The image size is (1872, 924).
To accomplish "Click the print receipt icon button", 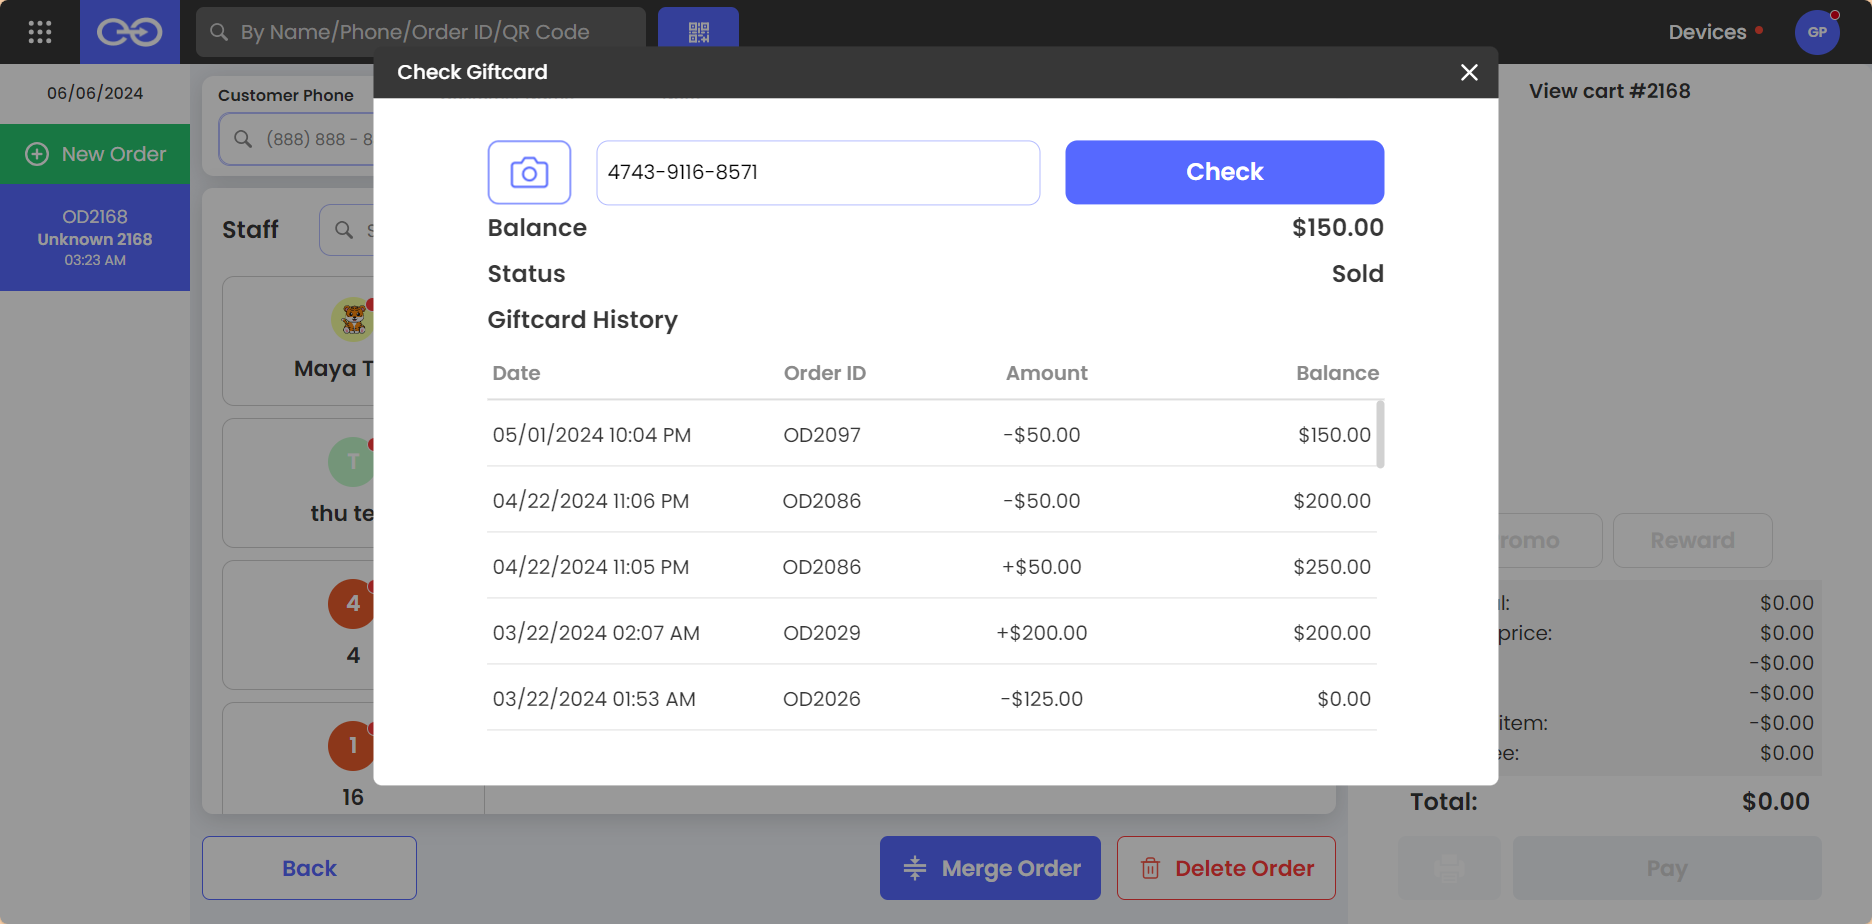I will [x=1449, y=868].
